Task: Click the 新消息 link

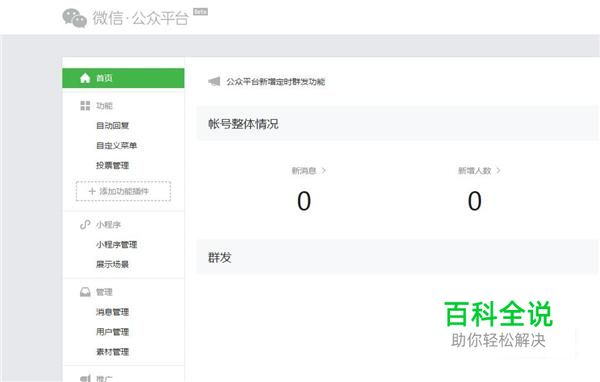Action: (x=304, y=171)
